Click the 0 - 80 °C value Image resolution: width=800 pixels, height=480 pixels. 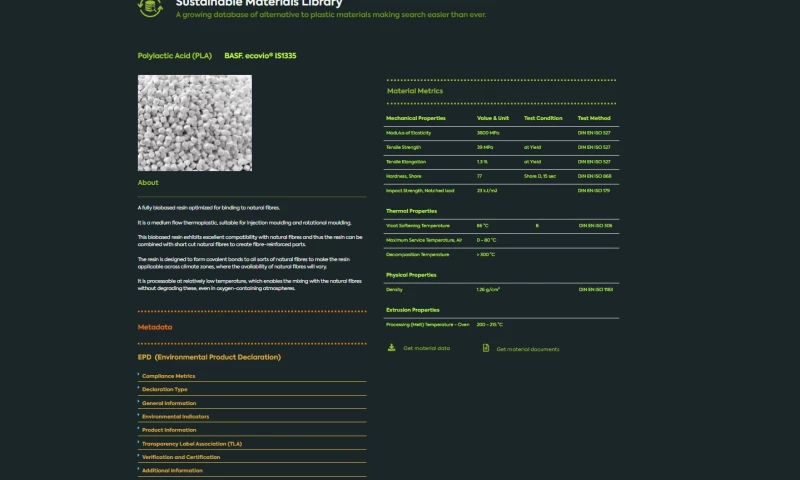tap(486, 240)
